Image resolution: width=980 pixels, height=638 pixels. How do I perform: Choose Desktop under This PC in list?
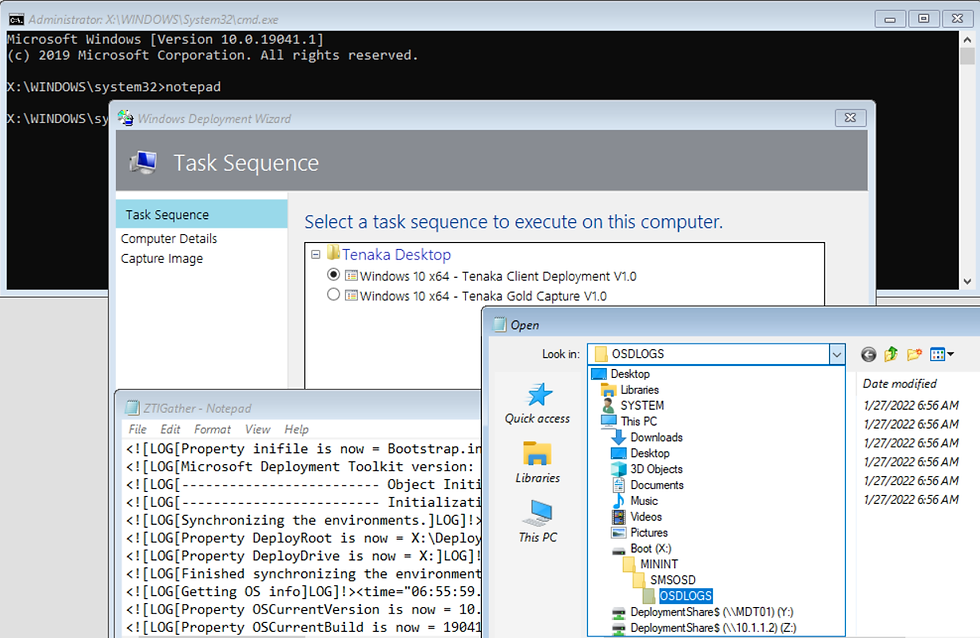649,453
